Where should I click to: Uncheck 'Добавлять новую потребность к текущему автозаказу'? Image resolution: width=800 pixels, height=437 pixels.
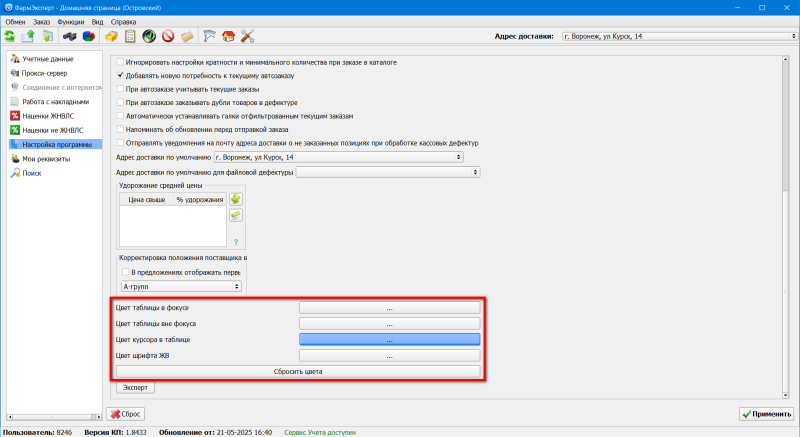[121, 75]
